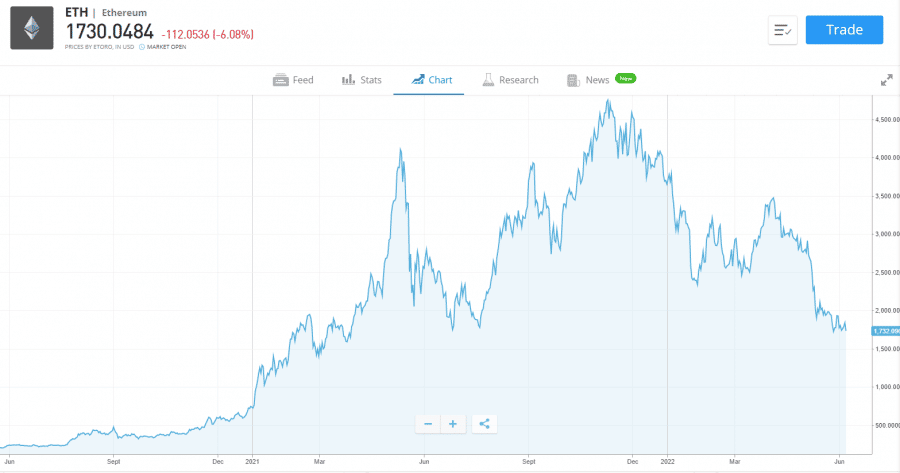Open the News tab
900x473 pixels.
pyautogui.click(x=588, y=80)
